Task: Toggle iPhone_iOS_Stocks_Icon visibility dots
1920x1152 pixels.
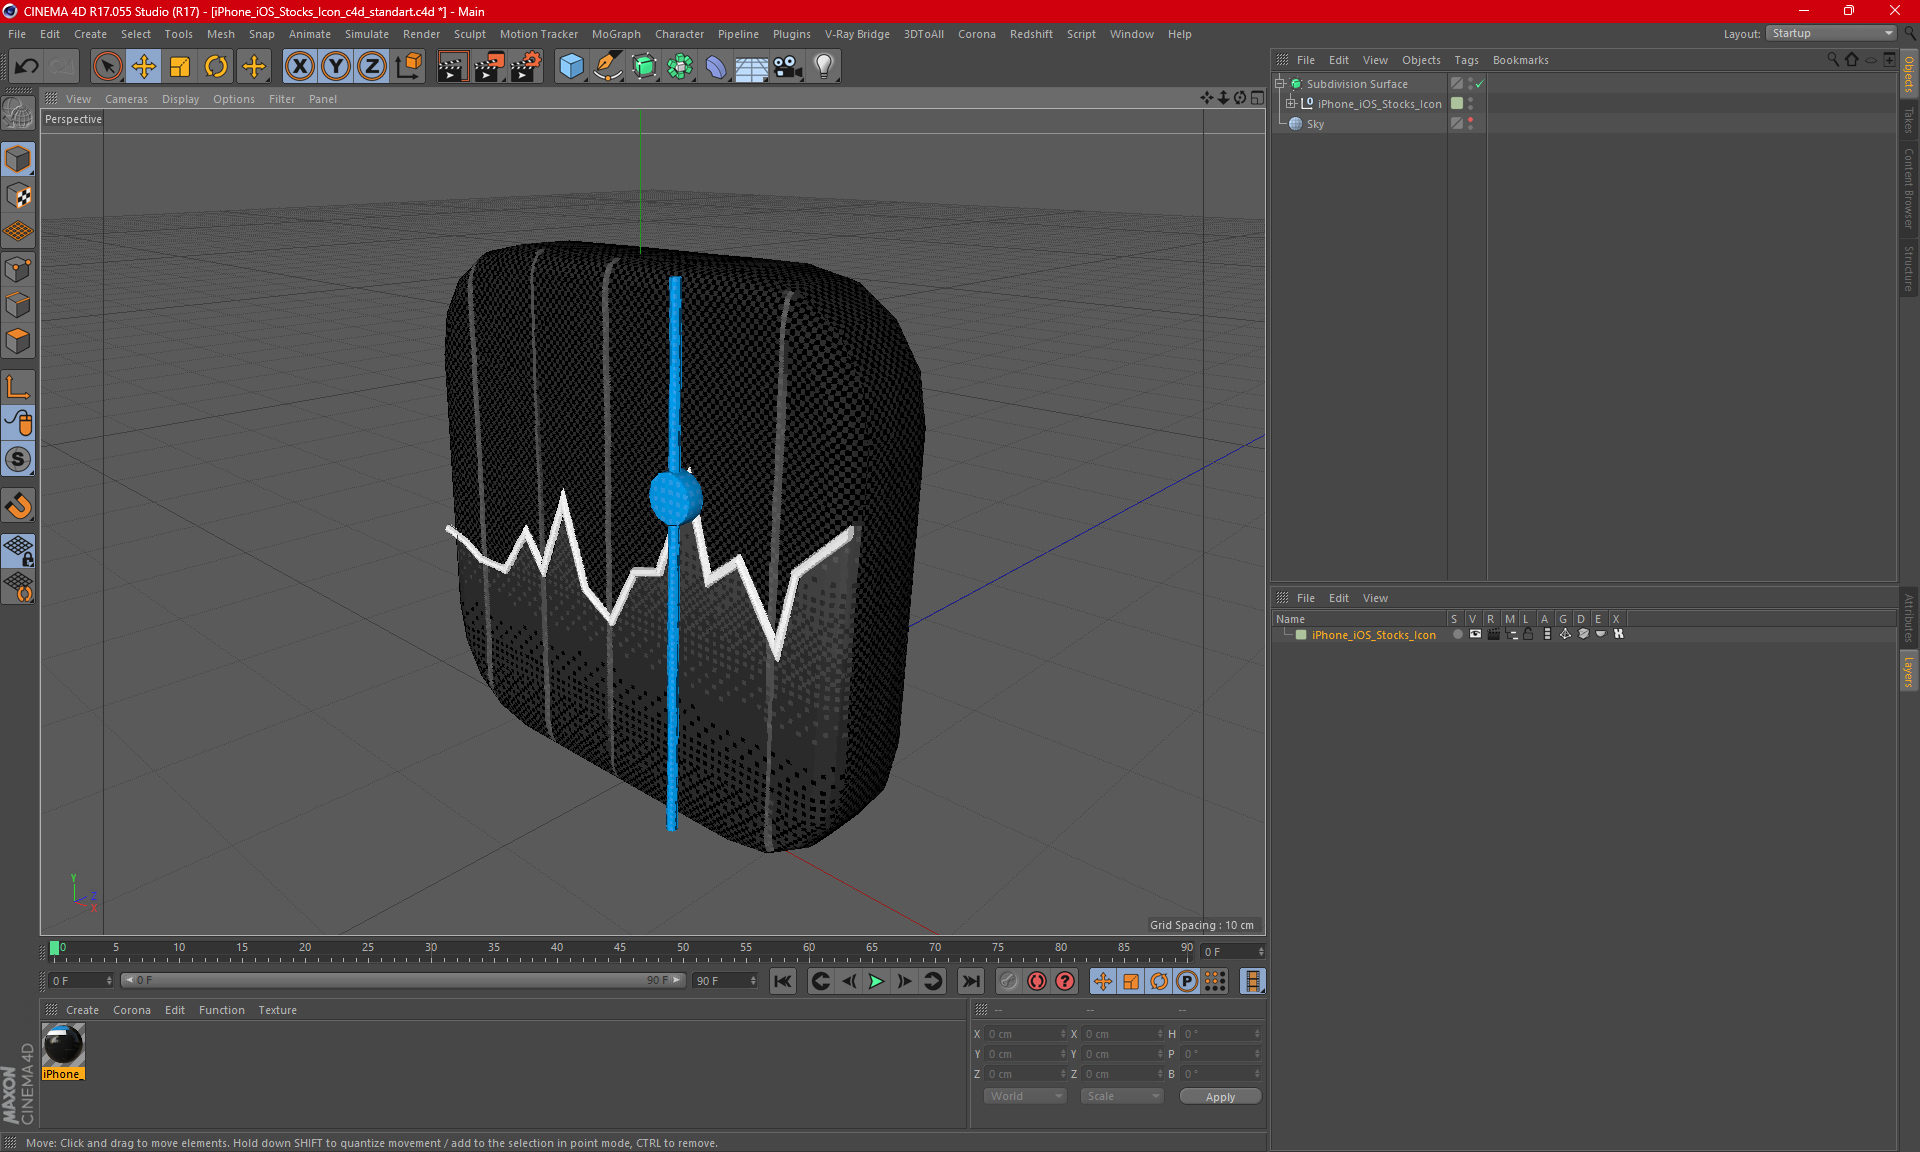Action: point(1470,103)
